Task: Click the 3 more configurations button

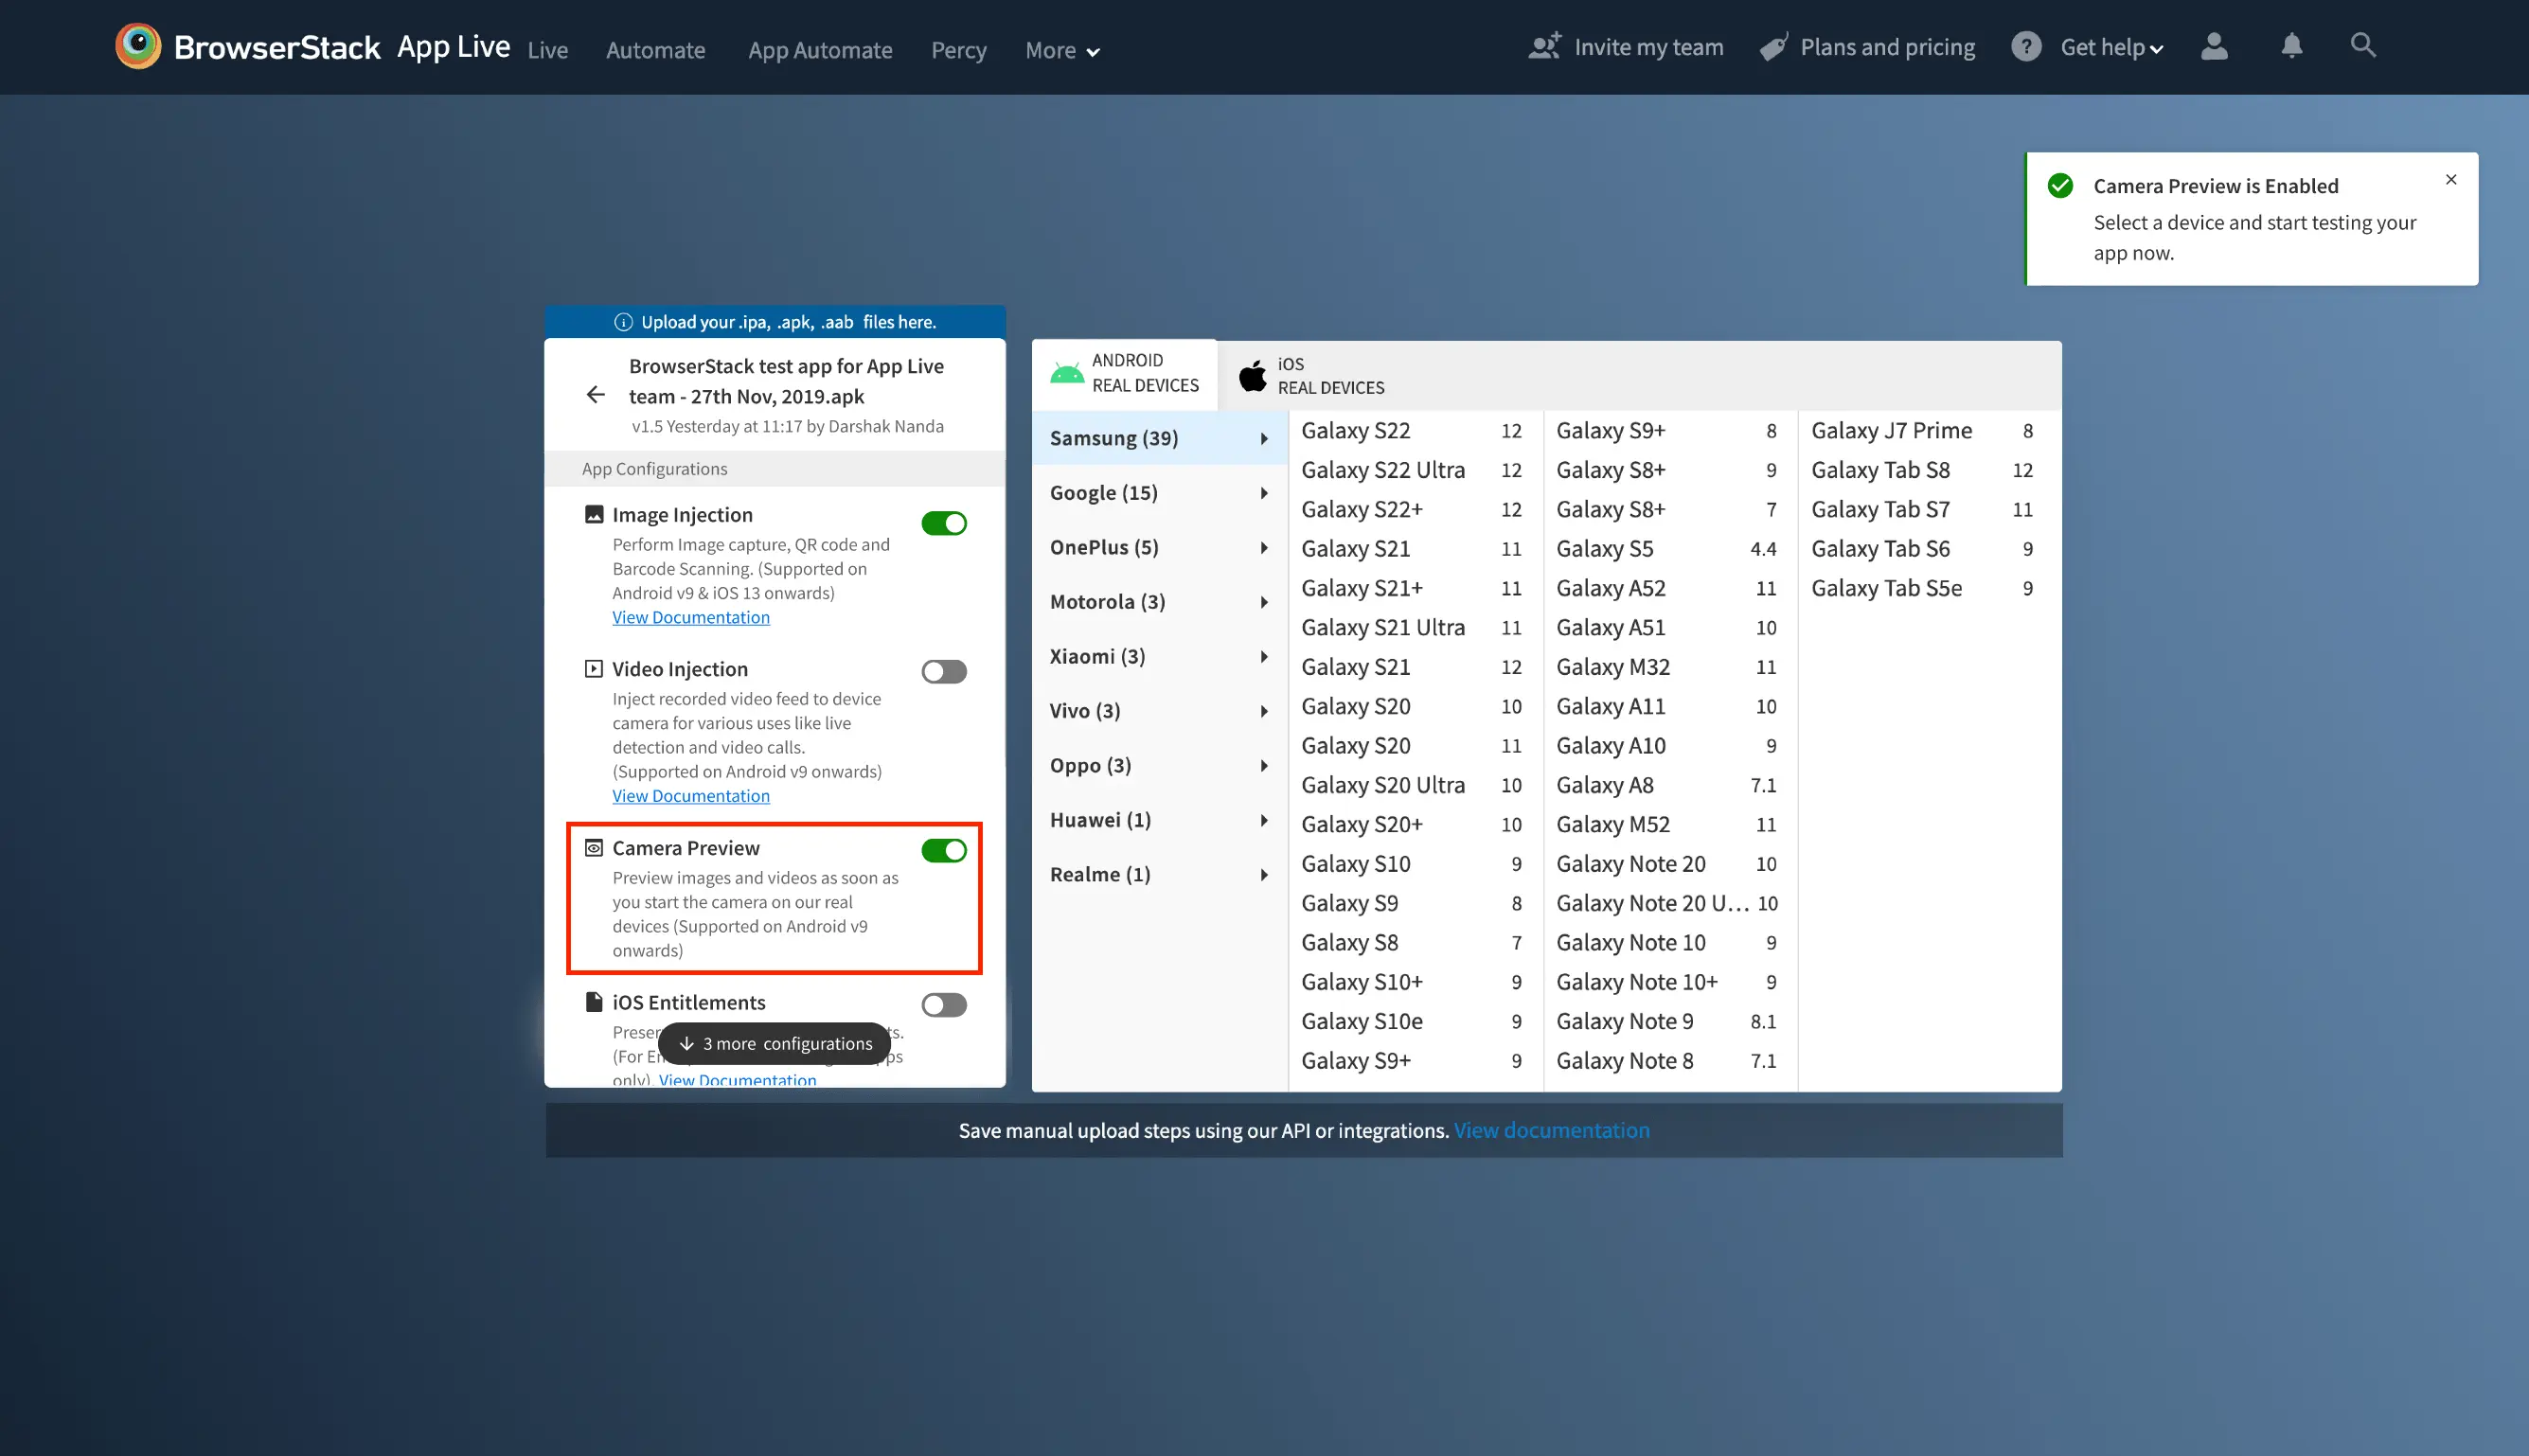Action: (x=774, y=1043)
